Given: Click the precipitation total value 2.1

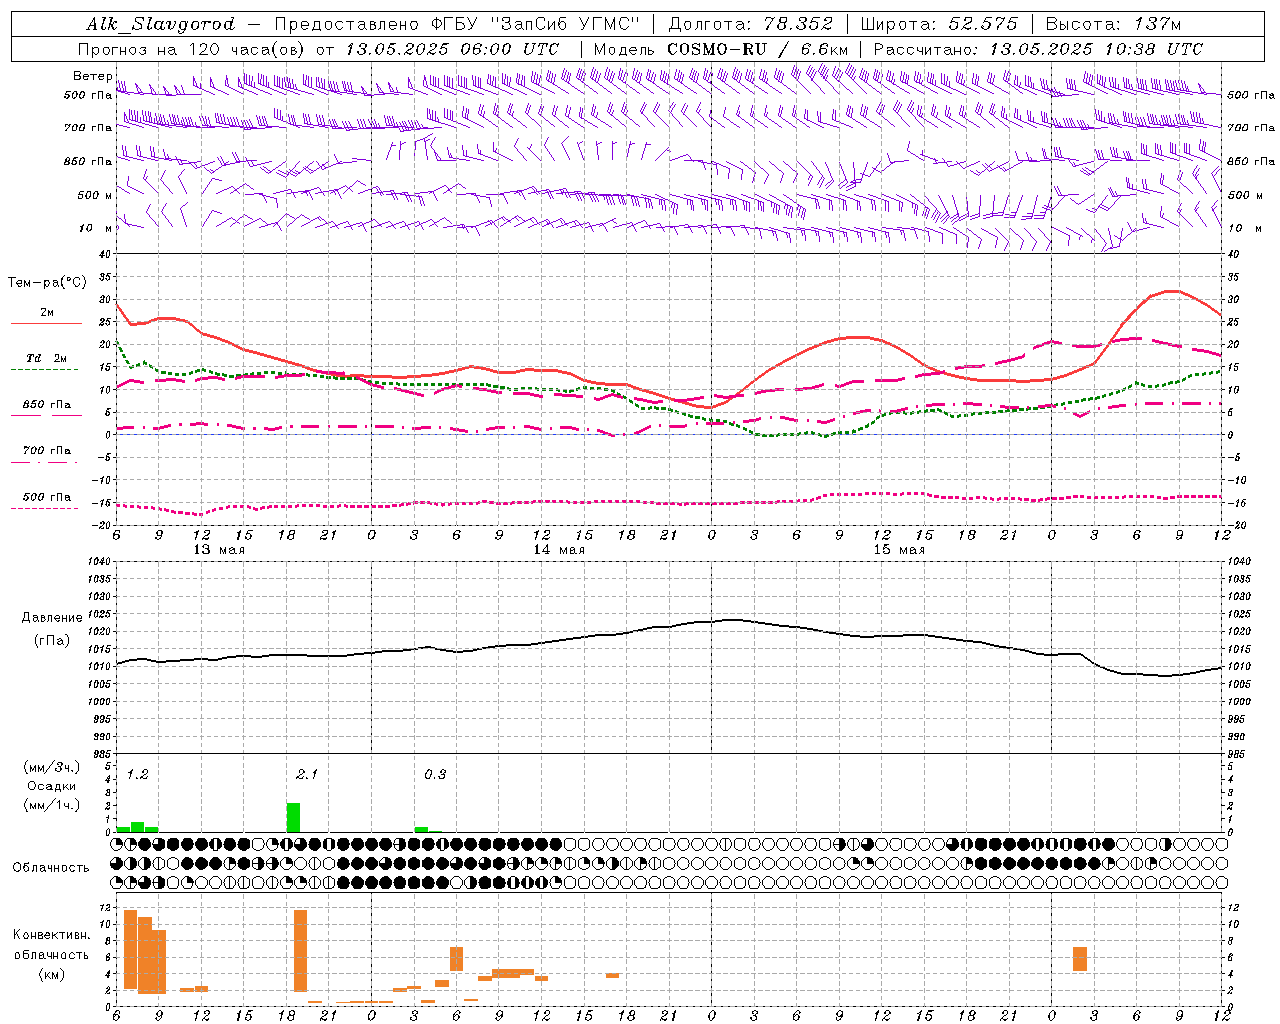Looking at the screenshot, I should 307,775.
